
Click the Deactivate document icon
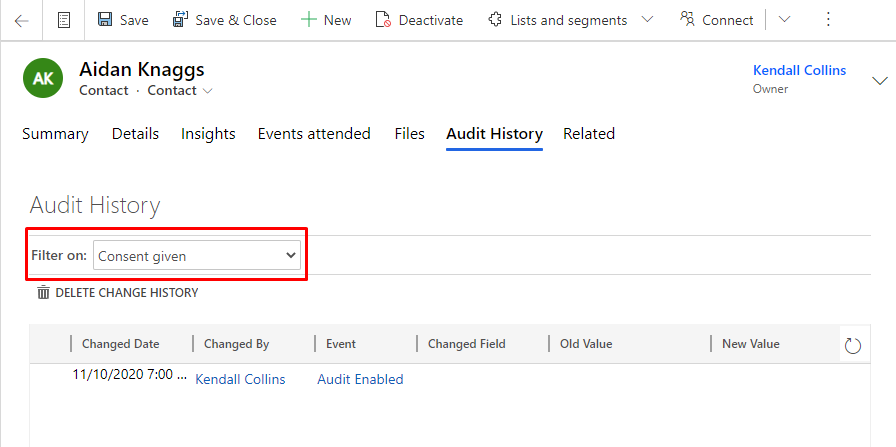(383, 20)
